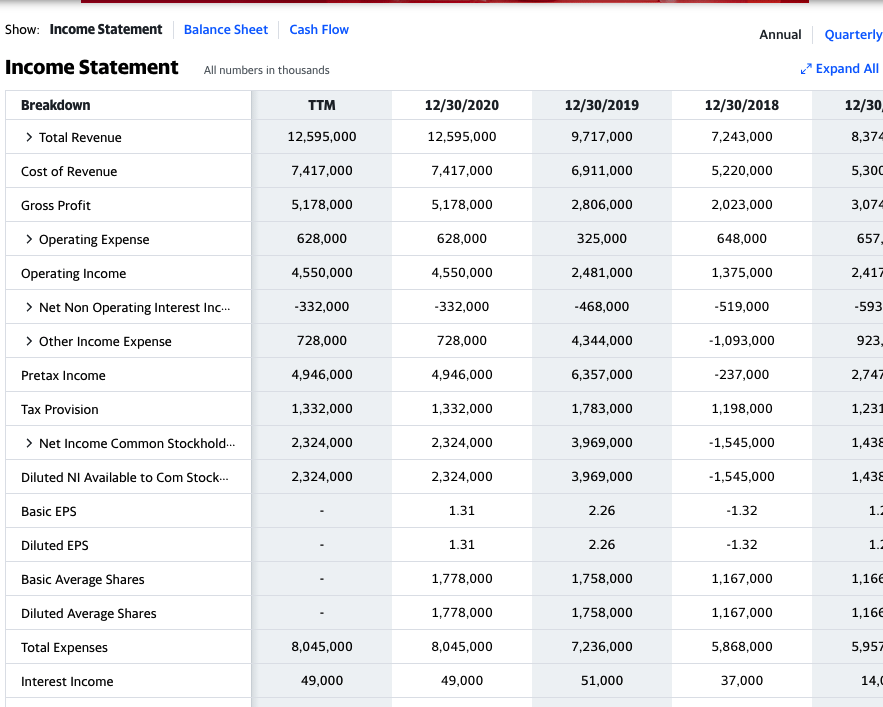Switch to Quarterly view
The width and height of the screenshot is (883, 707).
(853, 34)
